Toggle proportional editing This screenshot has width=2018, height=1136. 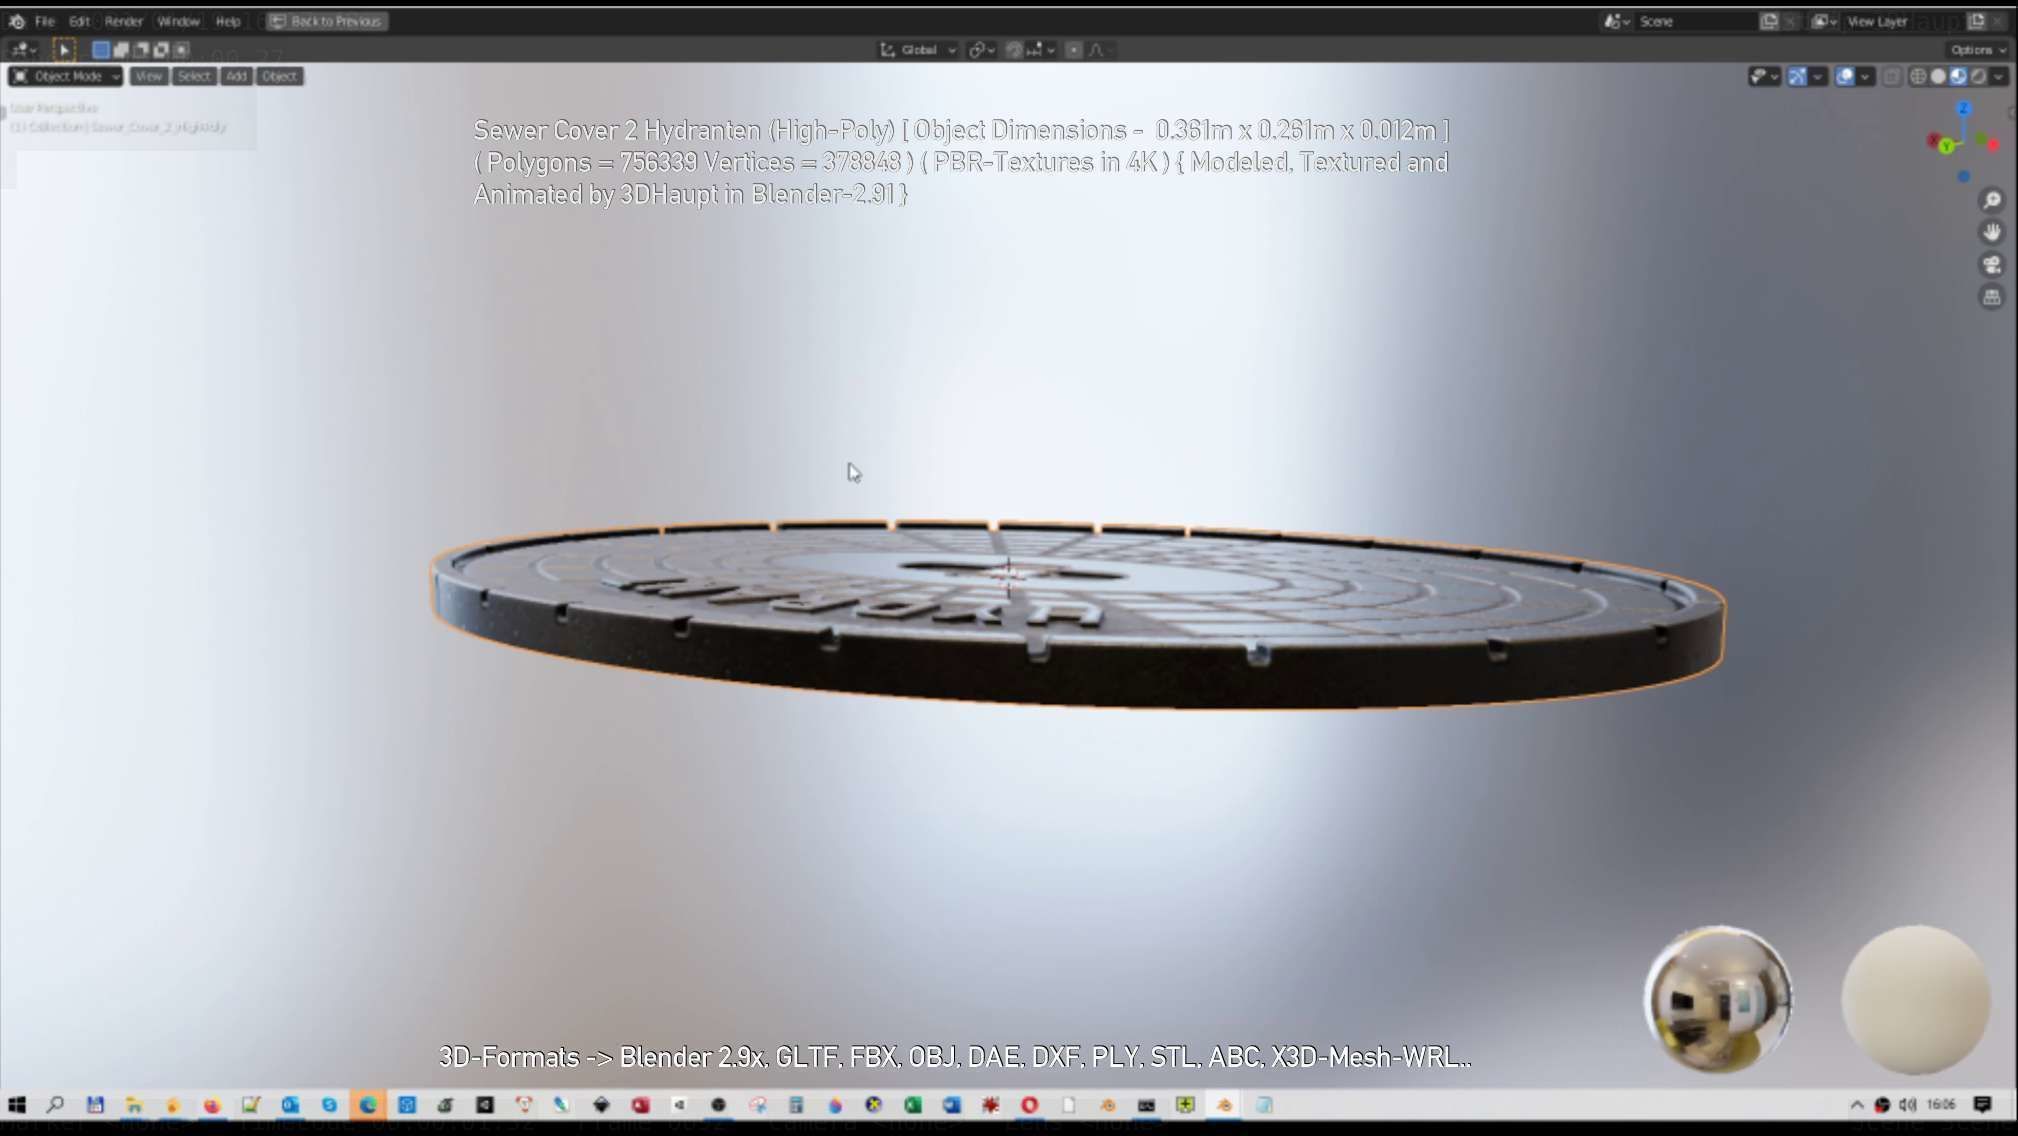1073,49
